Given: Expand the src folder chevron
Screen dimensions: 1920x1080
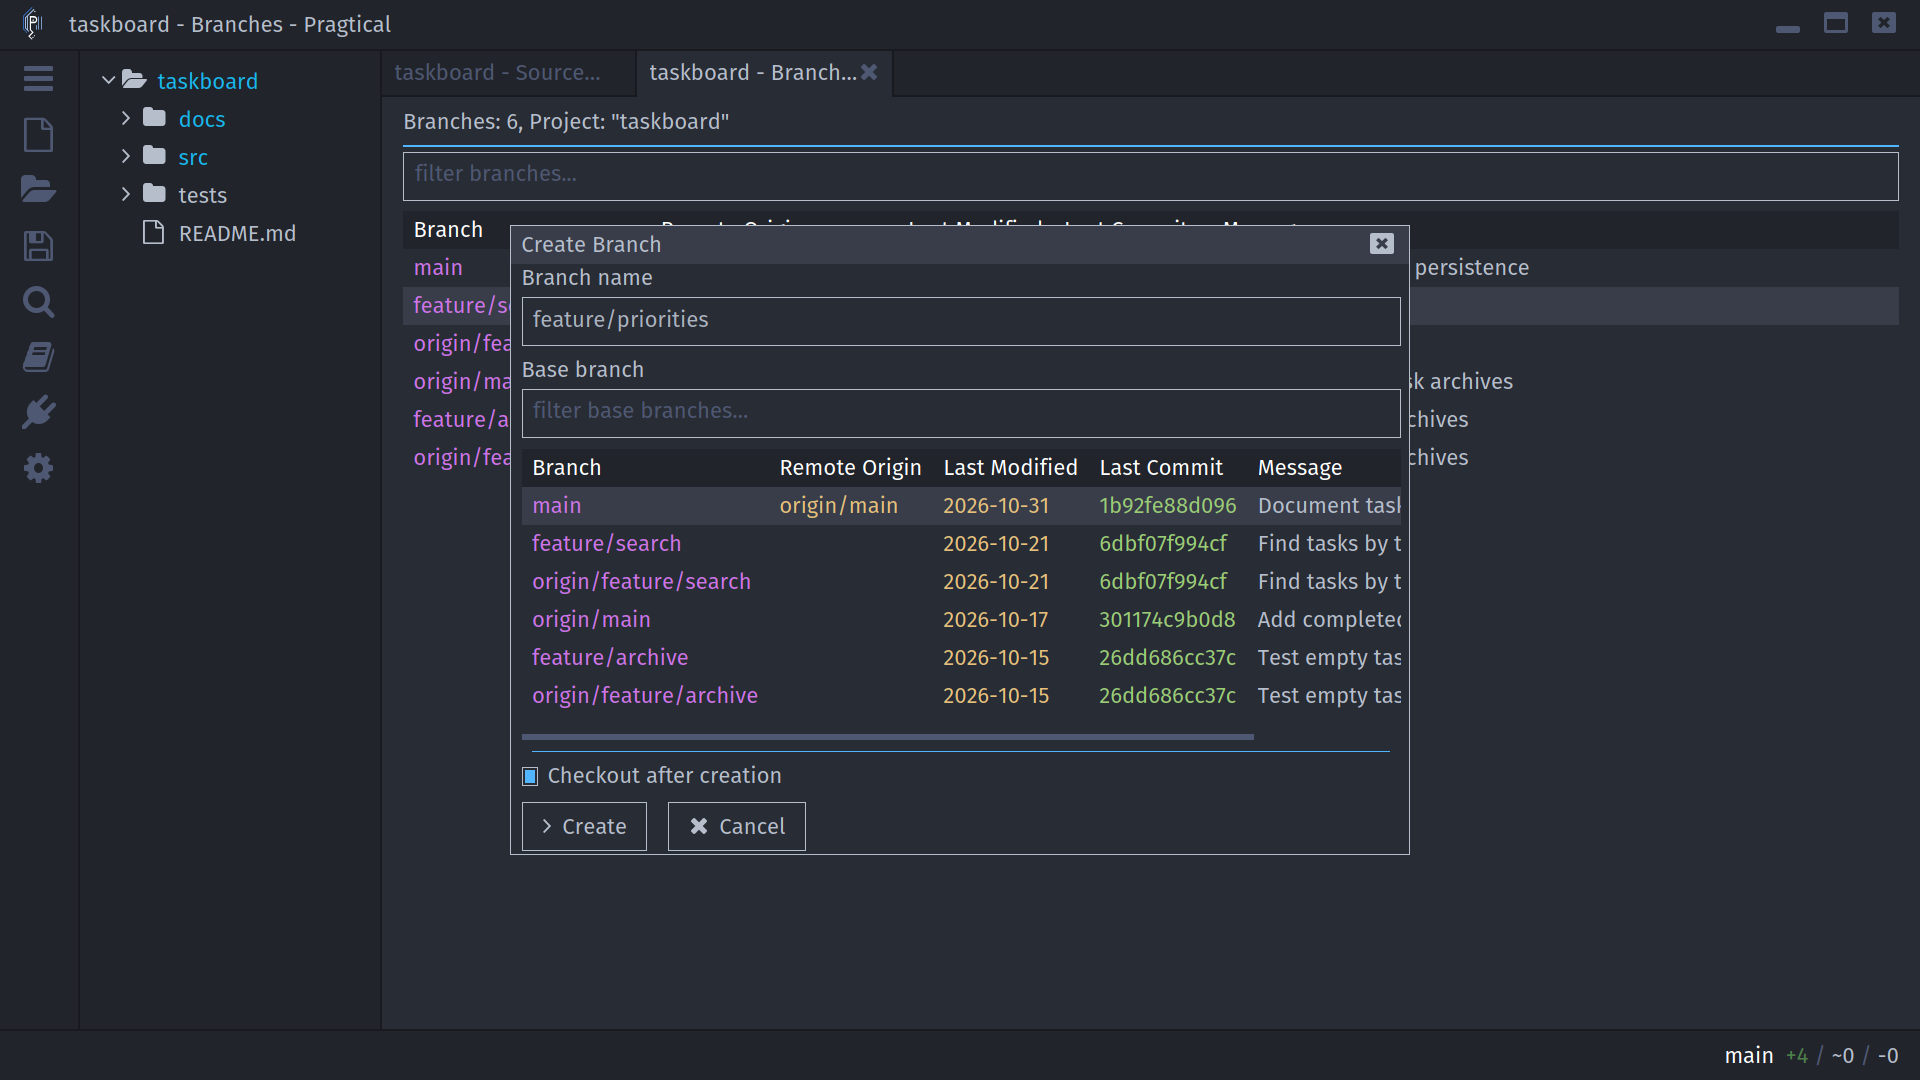Looking at the screenshot, I should pyautogui.click(x=126, y=156).
